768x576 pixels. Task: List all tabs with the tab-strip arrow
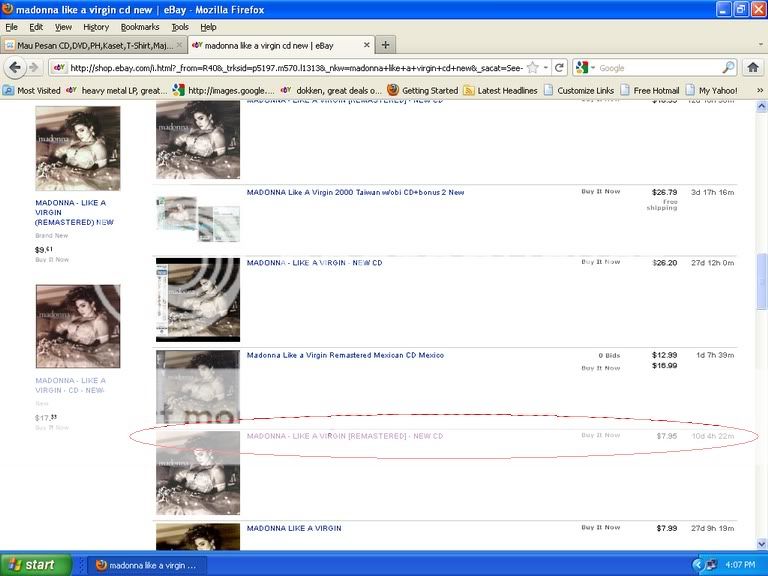click(761, 45)
